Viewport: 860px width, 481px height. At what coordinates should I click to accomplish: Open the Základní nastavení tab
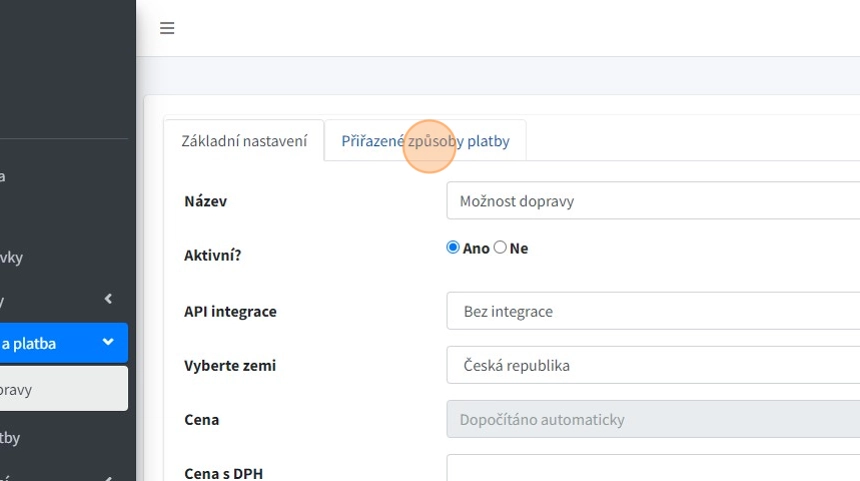pyautogui.click(x=244, y=141)
